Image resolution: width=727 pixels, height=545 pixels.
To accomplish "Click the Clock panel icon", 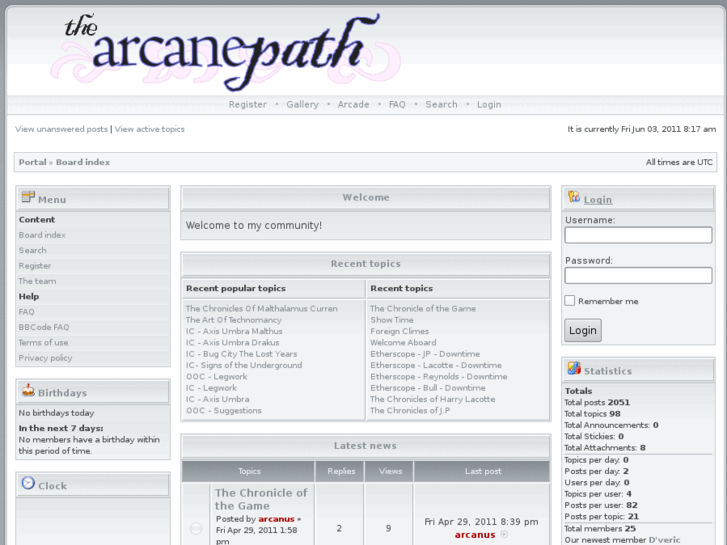I will click(28, 483).
